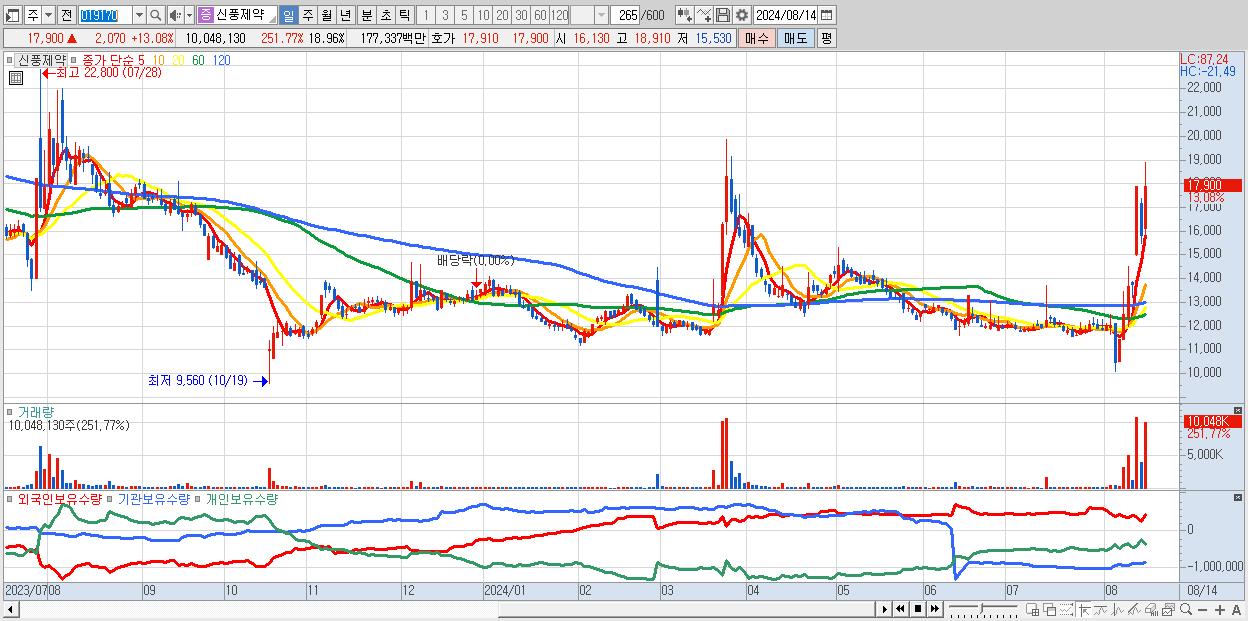Open the custom interval dropdown
Image resolution: width=1248 pixels, height=621 pixels.
click(x=600, y=15)
